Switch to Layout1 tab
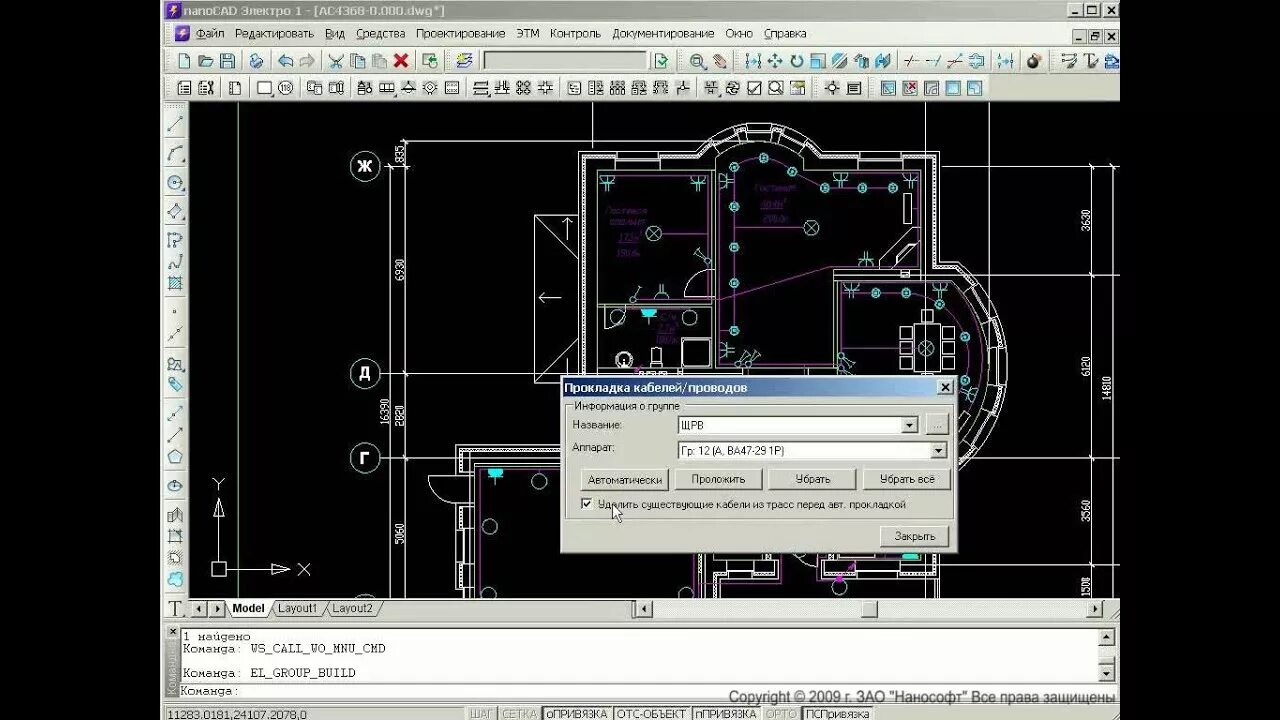1280x720 pixels. pyautogui.click(x=297, y=608)
